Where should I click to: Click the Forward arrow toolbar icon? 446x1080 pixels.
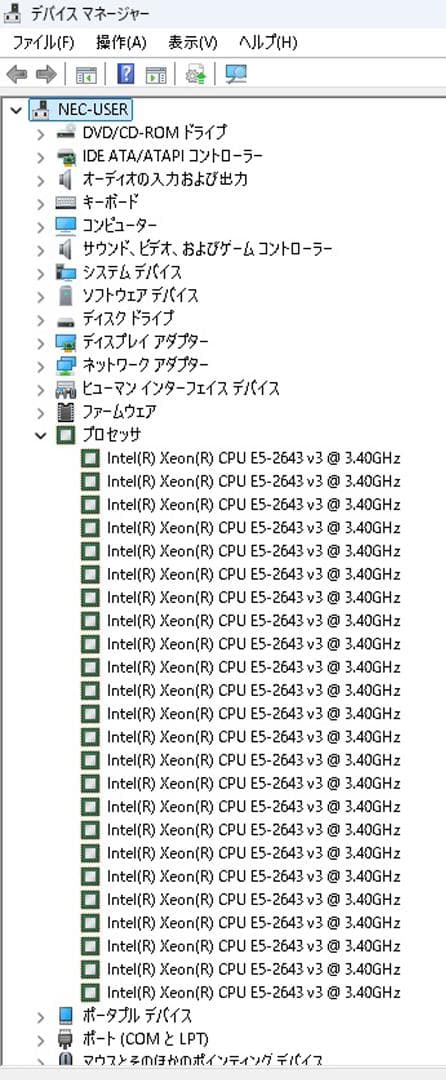coord(45,73)
